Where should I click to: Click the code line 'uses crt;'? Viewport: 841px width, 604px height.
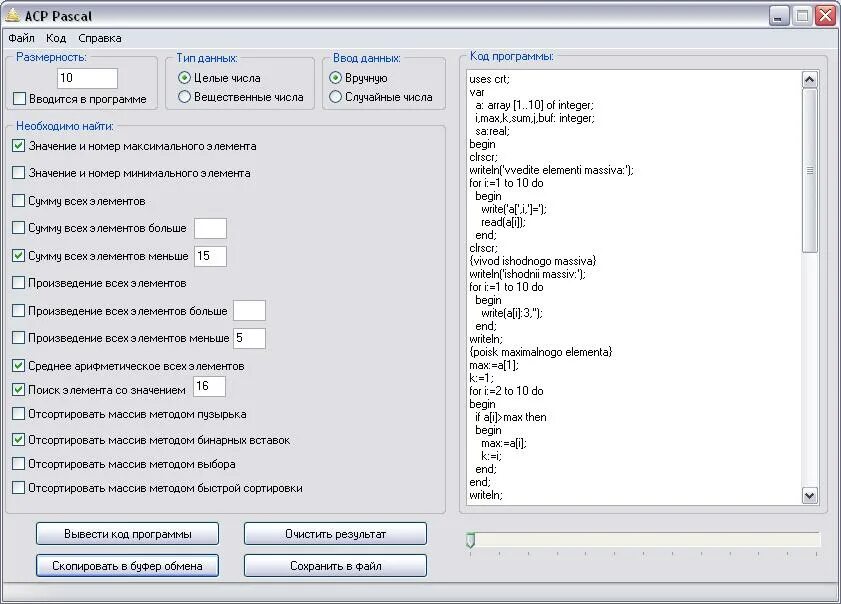click(489, 79)
